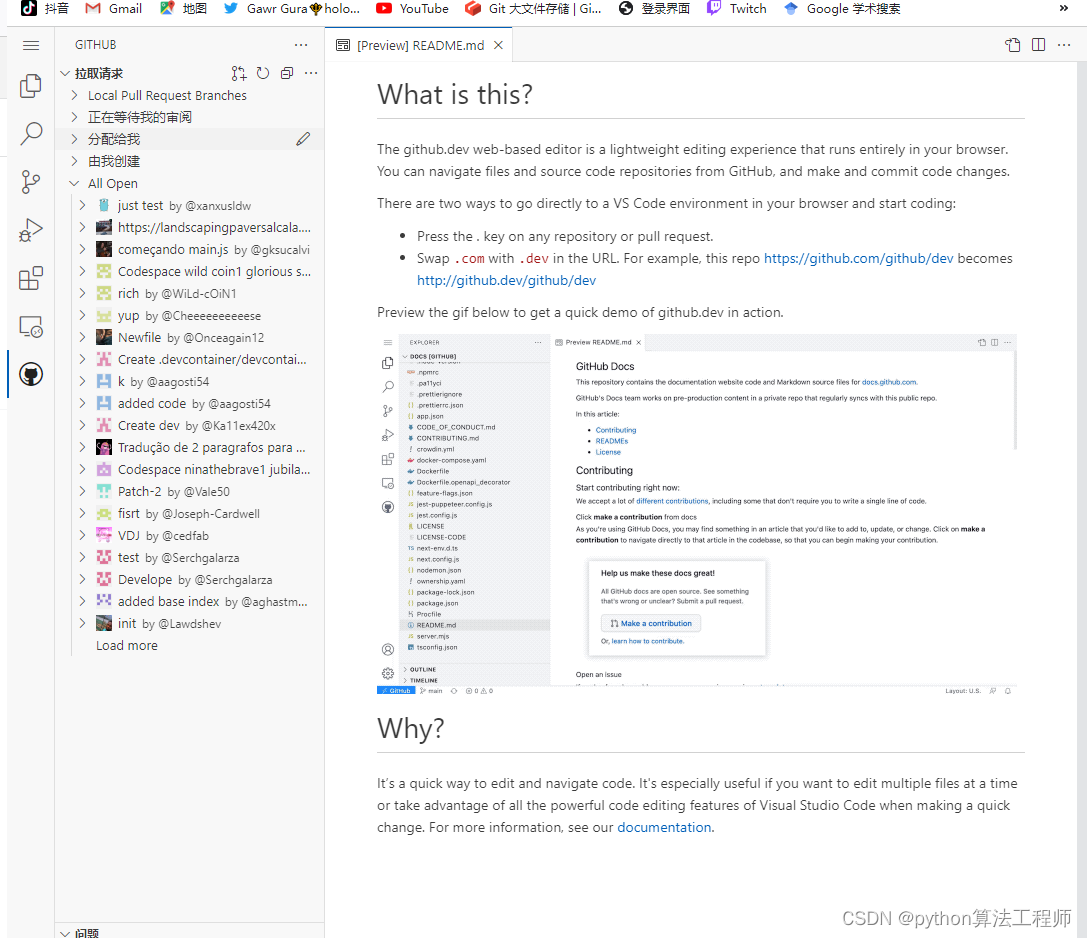Open the Twitch bookmark

coord(736,8)
